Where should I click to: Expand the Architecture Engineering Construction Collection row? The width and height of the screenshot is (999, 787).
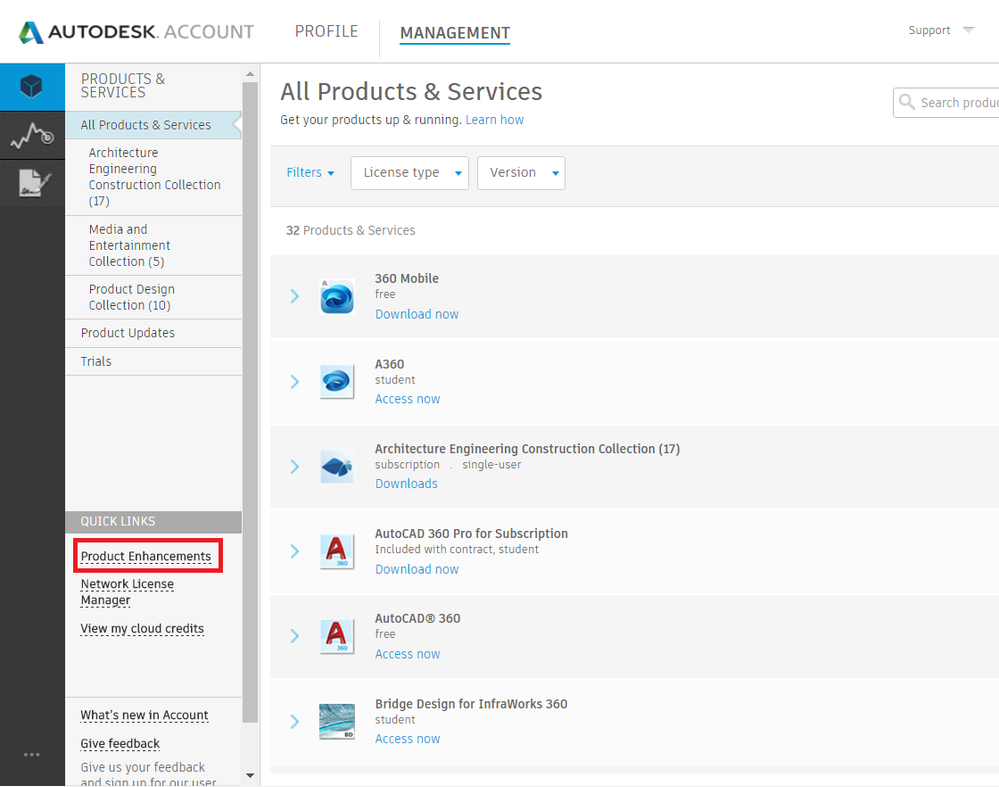[294, 466]
